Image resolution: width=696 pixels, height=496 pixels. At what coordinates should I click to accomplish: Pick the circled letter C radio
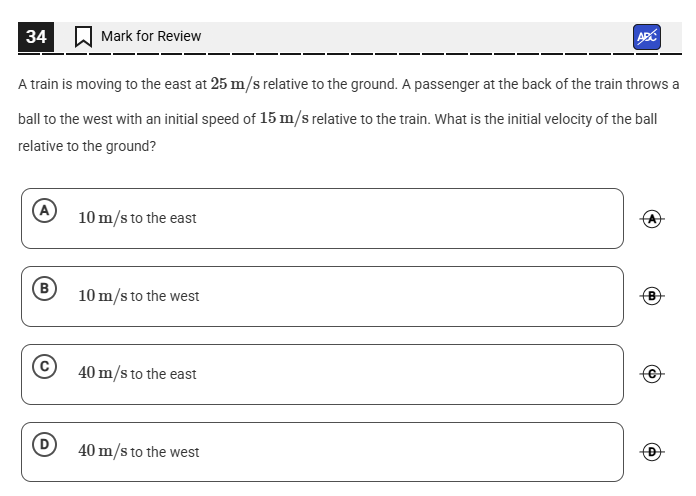click(43, 367)
